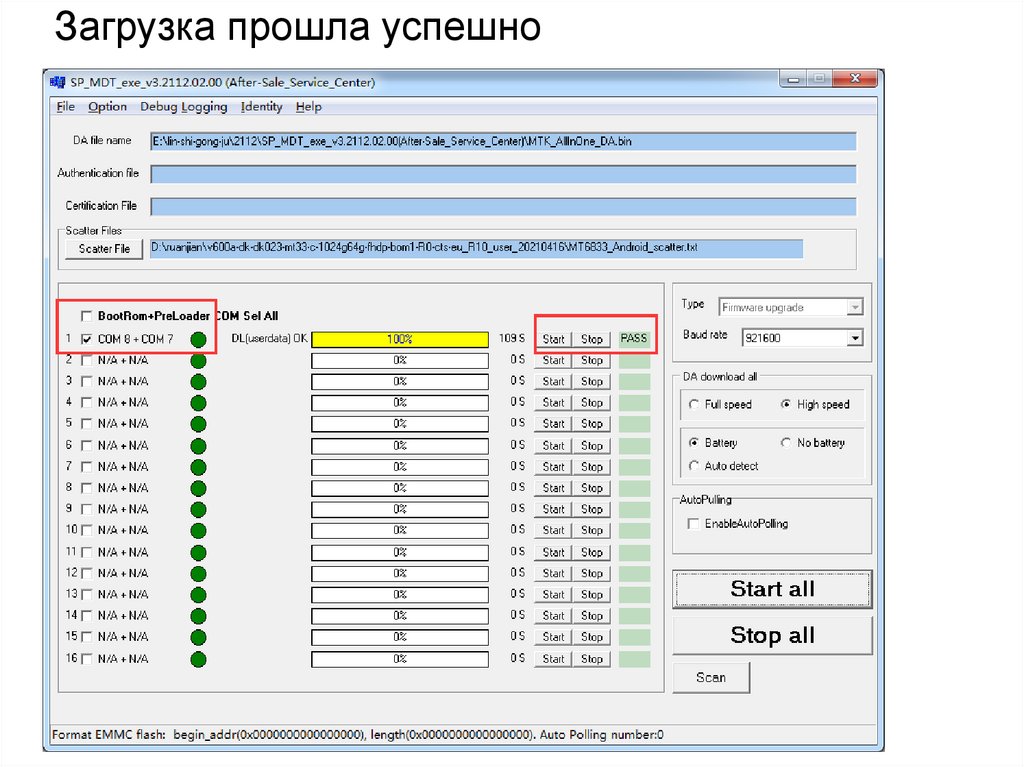Viewport: 1024px width, 767px height.
Task: Select the Full speed radio button
Action: pyautogui.click(x=694, y=404)
